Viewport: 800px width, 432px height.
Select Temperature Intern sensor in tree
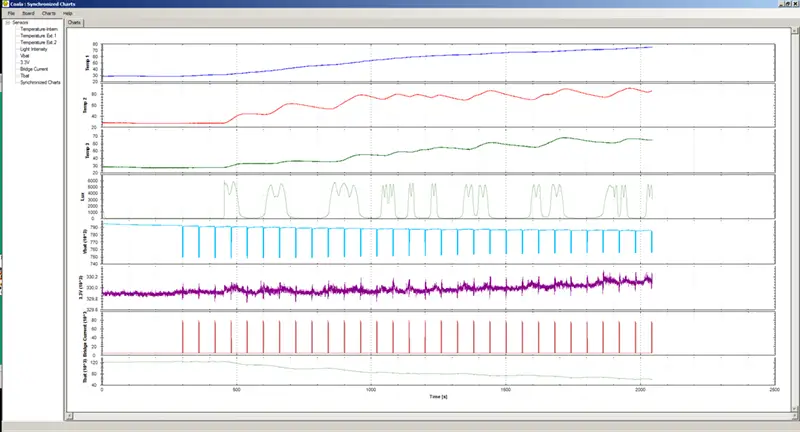39,29
